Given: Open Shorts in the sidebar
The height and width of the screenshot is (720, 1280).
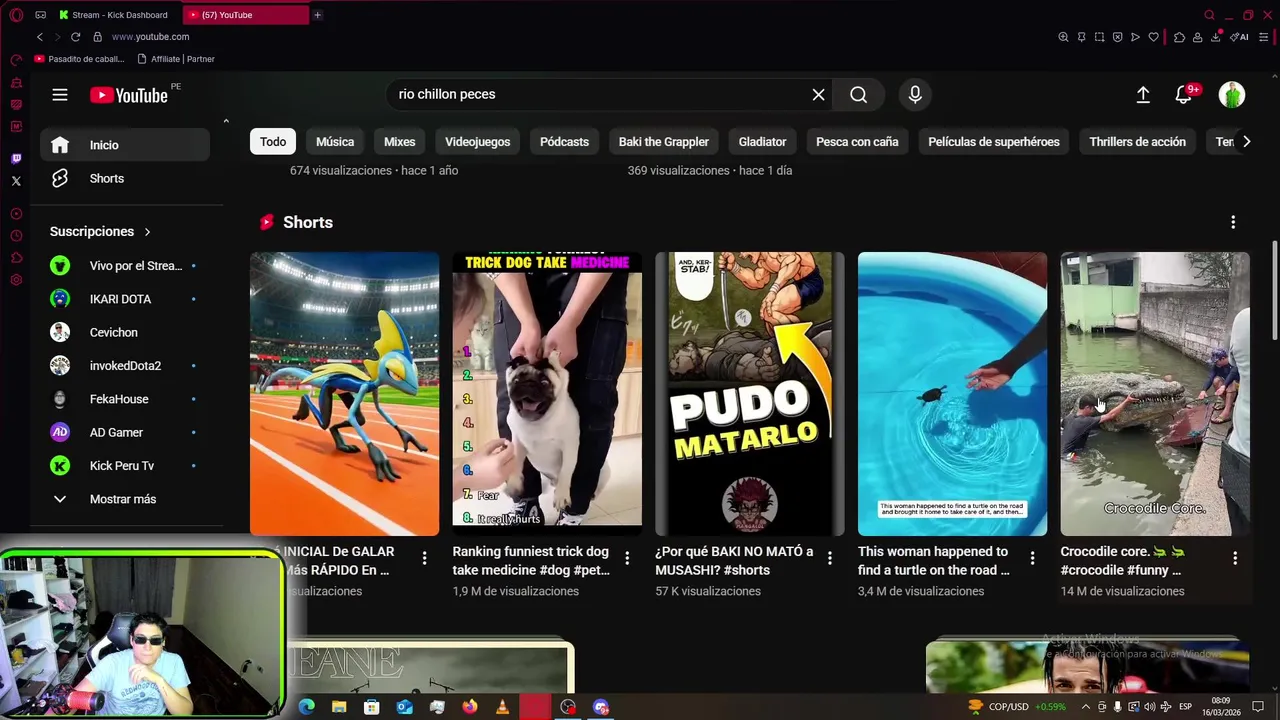Looking at the screenshot, I should pyautogui.click(x=125, y=178).
